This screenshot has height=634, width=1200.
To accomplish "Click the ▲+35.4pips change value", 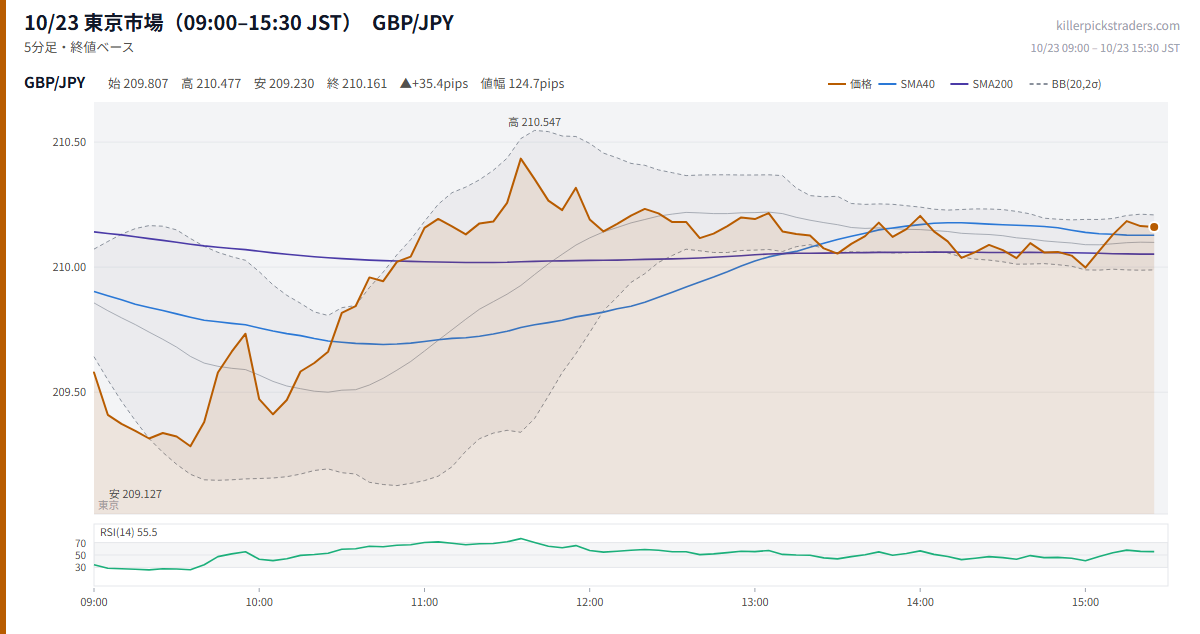I will (434, 84).
